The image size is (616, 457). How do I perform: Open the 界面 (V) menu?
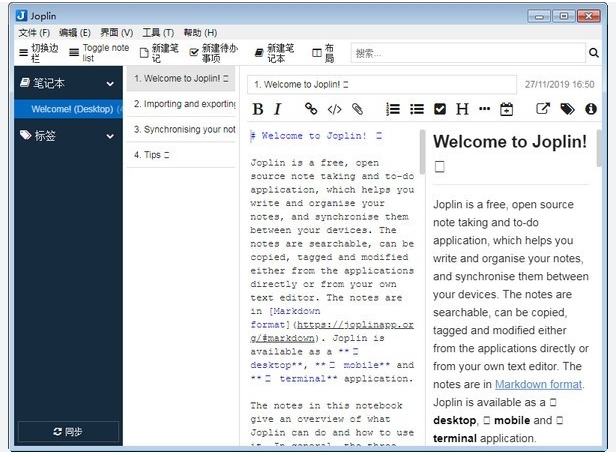117,33
